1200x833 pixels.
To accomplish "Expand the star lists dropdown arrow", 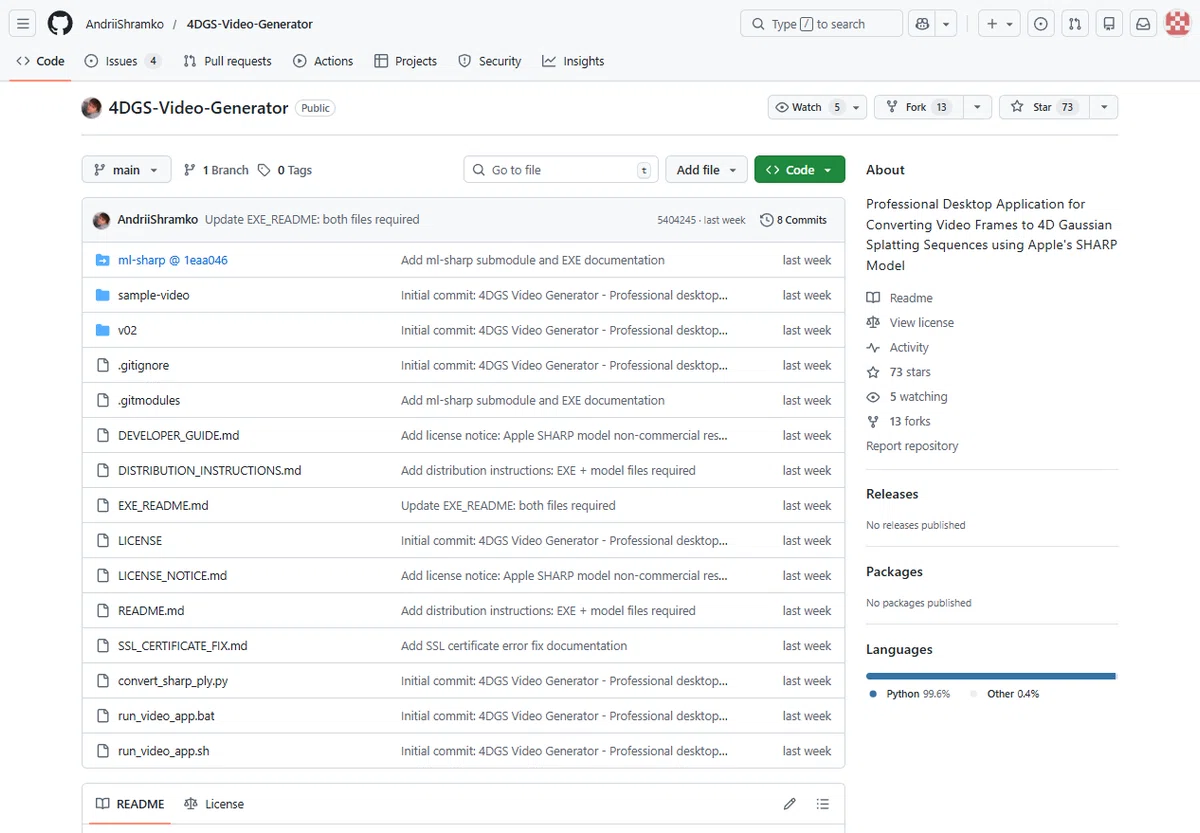I will pyautogui.click(x=1104, y=107).
